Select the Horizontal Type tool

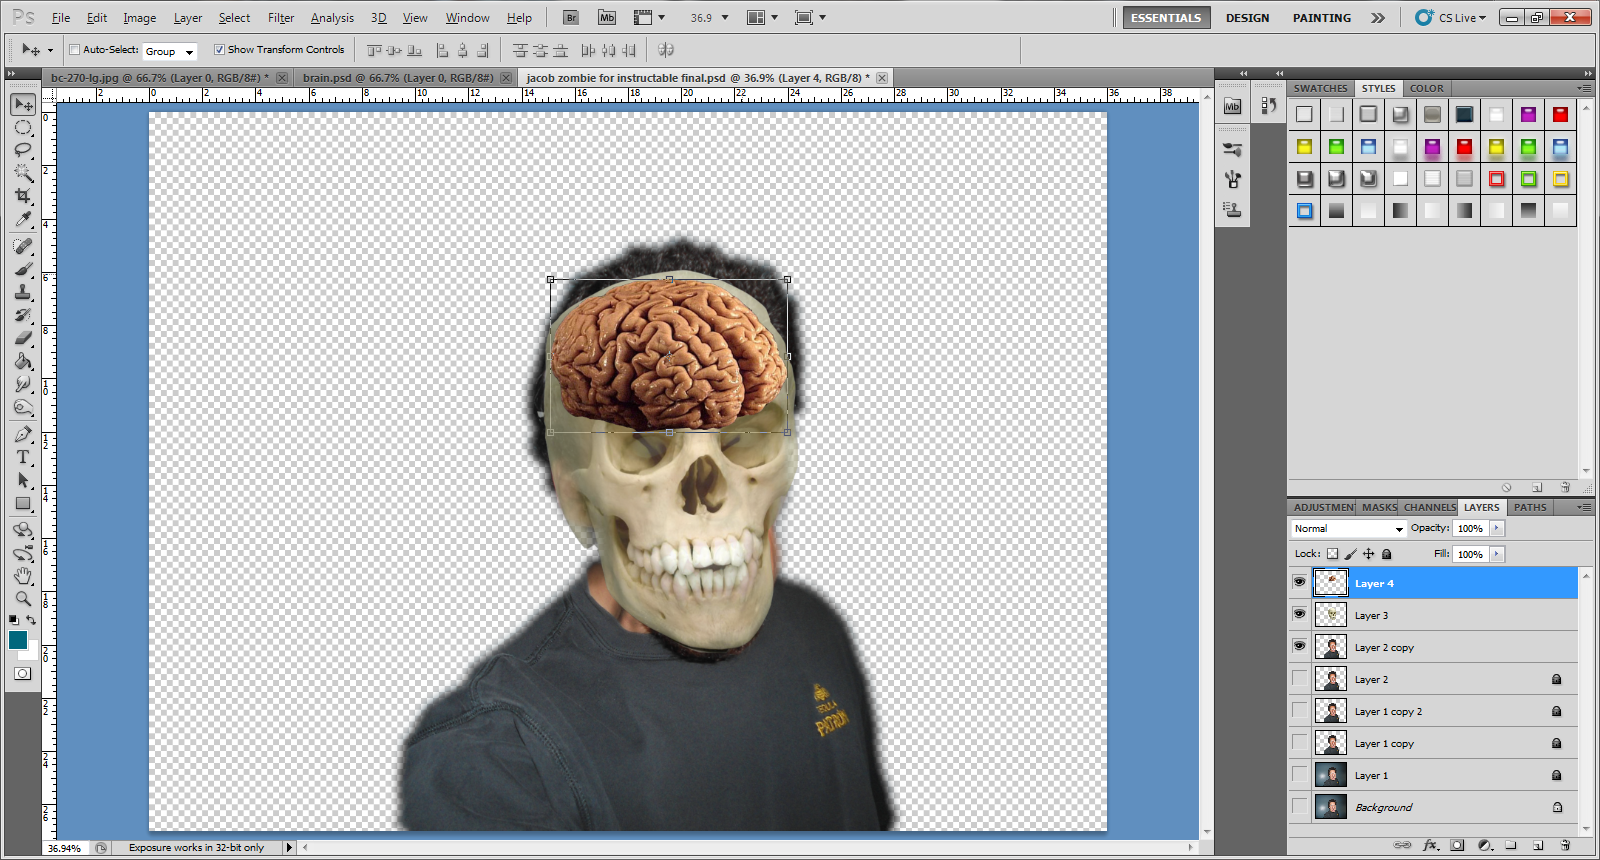pos(23,457)
